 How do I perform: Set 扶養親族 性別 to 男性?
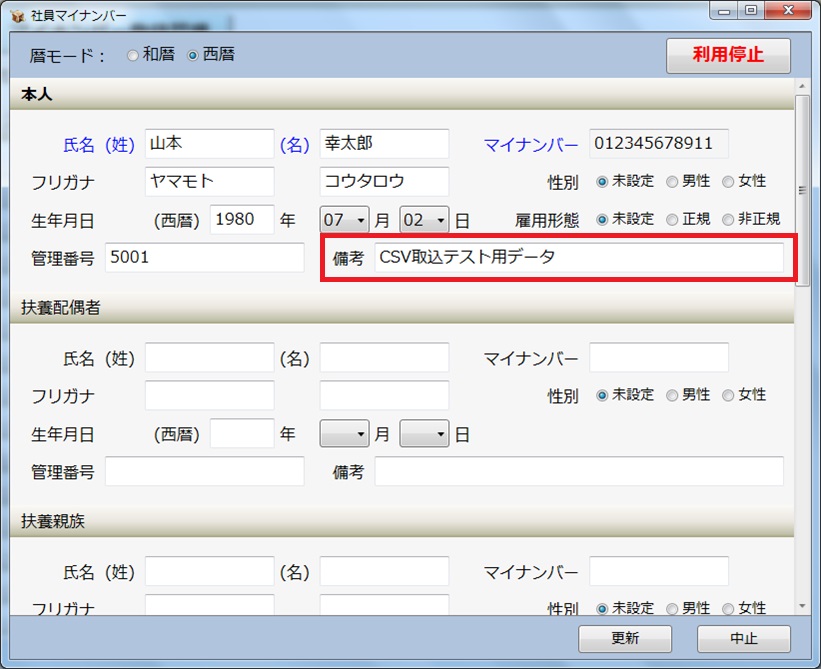(672, 609)
